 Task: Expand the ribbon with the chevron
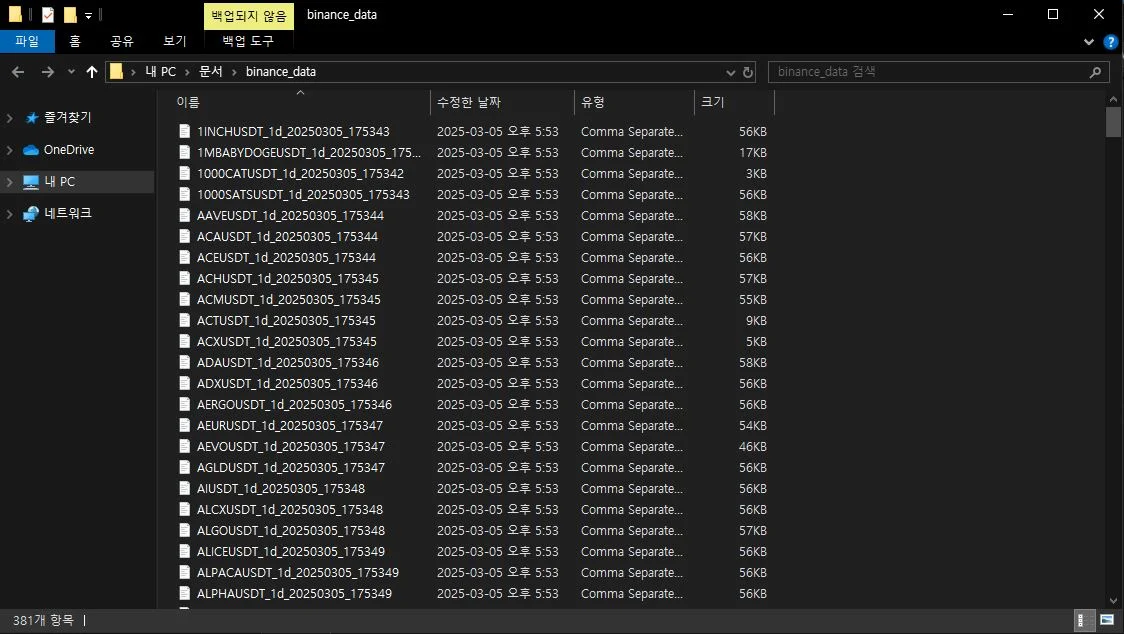coord(1089,42)
